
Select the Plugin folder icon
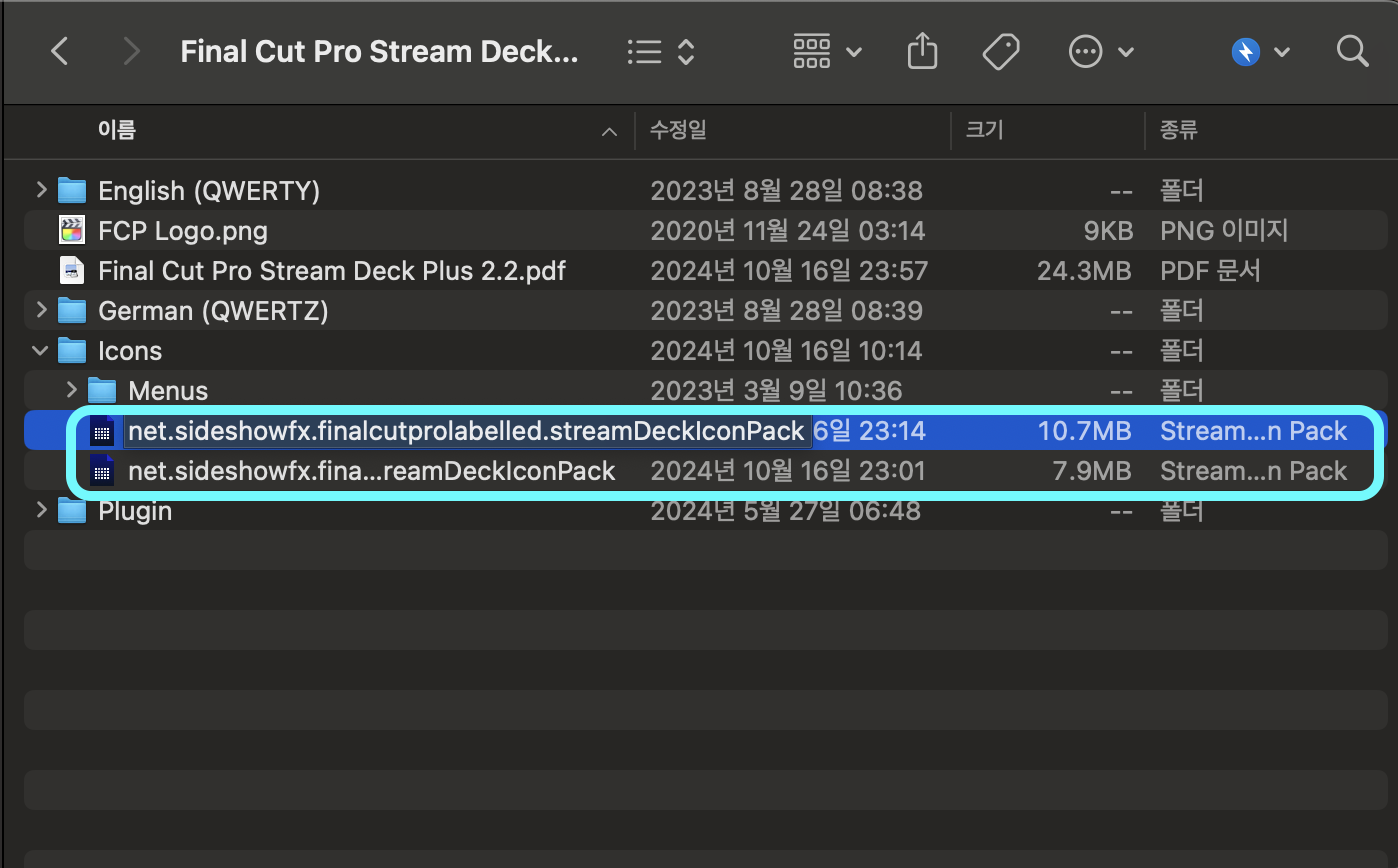pos(72,510)
